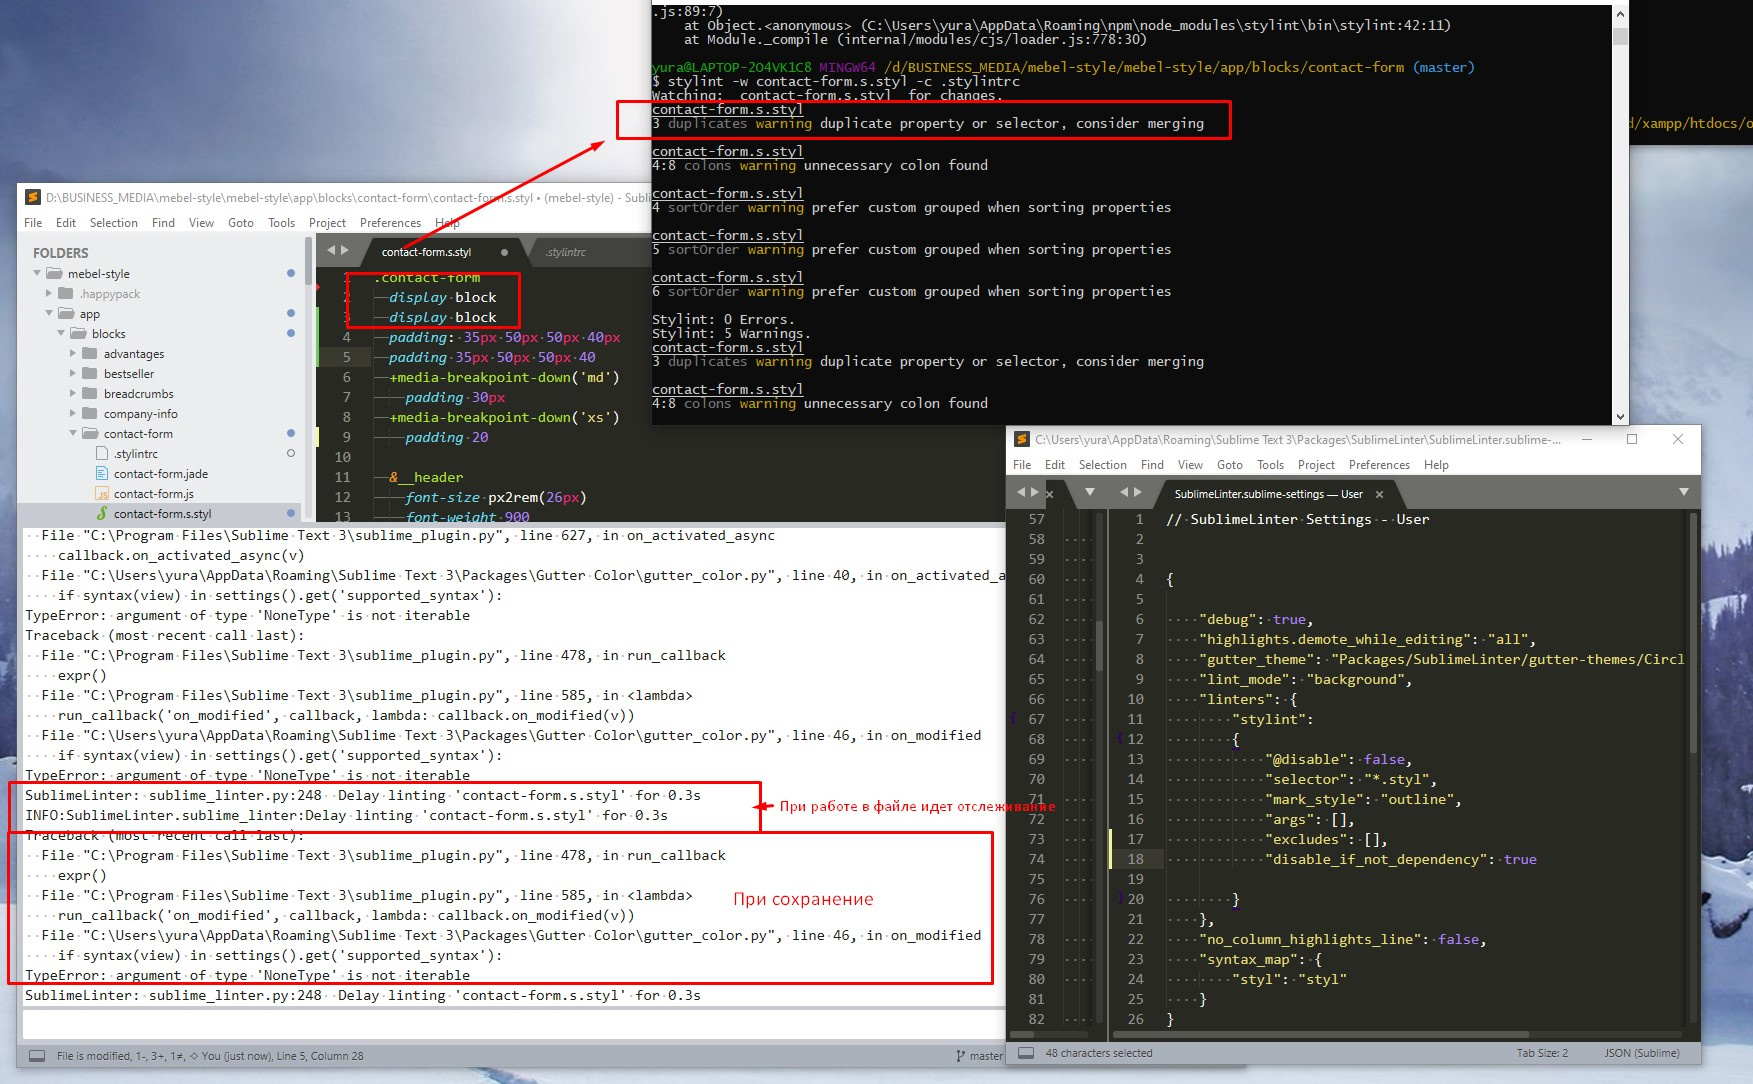Click previous-tab arrow beside SublimeLinter.sublime-settings tab

(1123, 492)
